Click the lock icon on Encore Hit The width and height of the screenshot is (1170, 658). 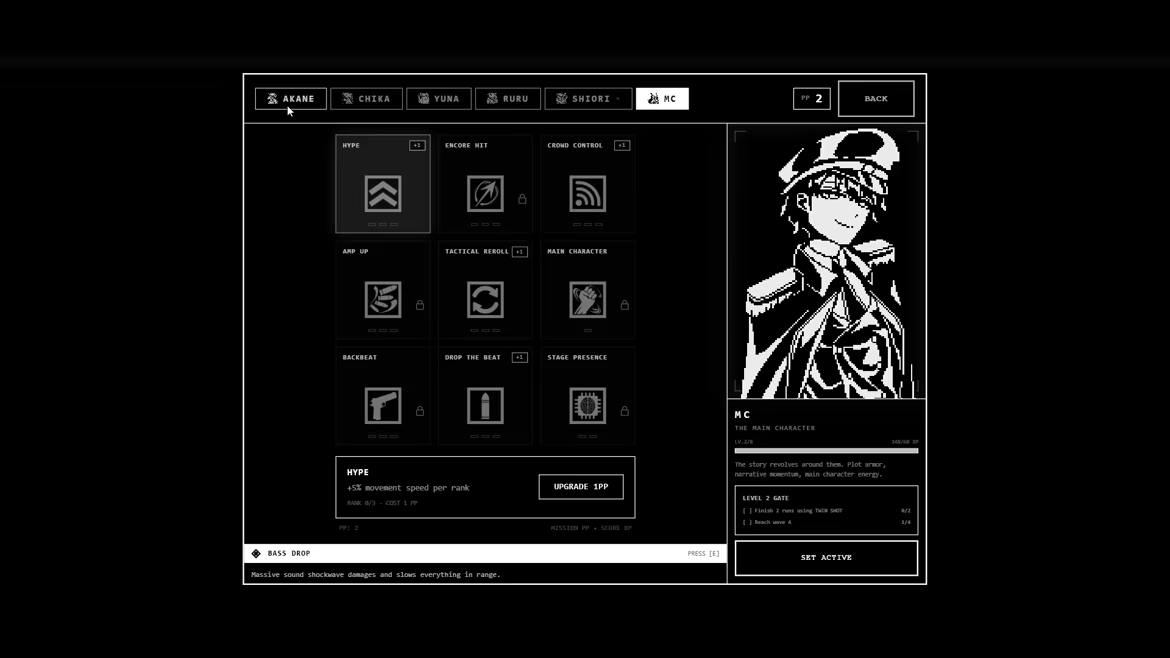[x=522, y=199]
